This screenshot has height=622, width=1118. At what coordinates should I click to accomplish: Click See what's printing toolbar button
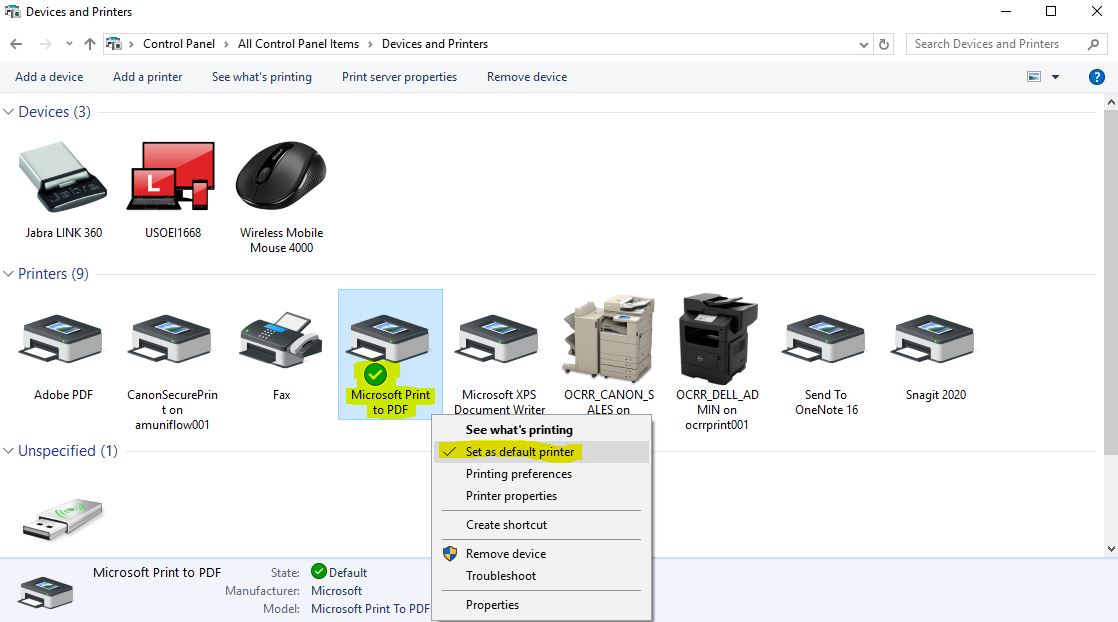(262, 77)
